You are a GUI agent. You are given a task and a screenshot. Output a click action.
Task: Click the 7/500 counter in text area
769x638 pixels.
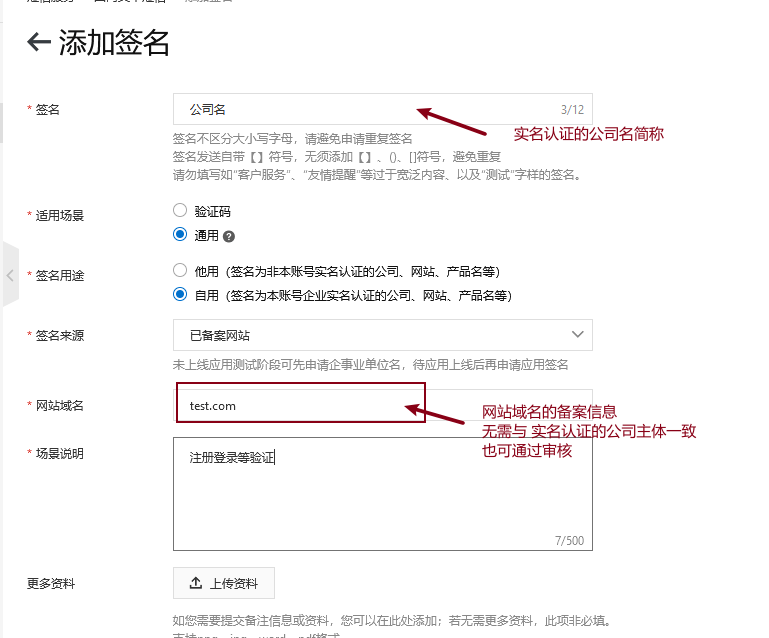[x=569, y=541]
